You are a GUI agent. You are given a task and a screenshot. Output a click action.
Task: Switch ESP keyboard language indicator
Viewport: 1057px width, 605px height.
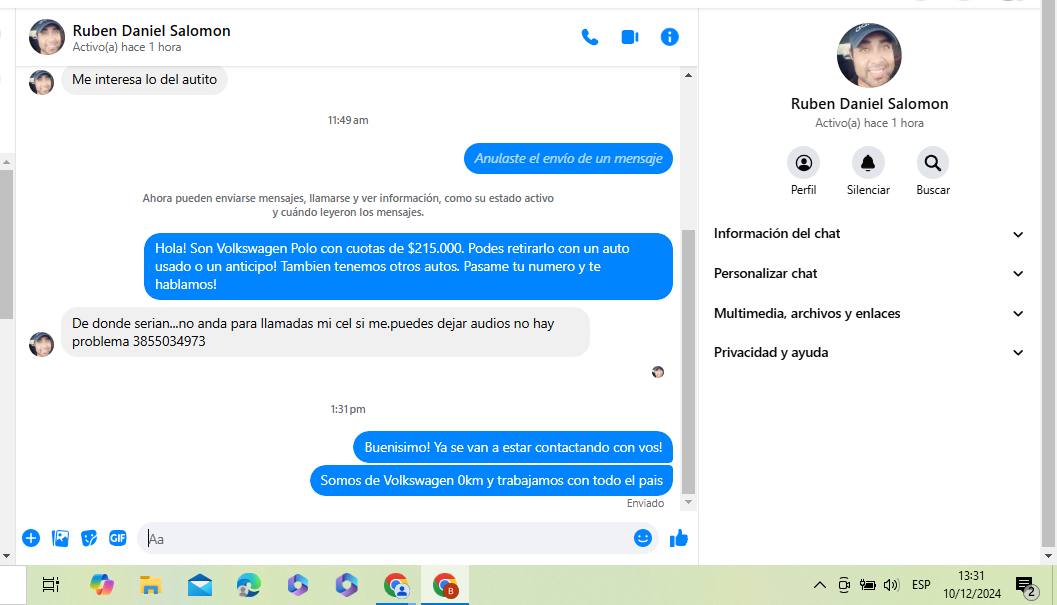[922, 585]
